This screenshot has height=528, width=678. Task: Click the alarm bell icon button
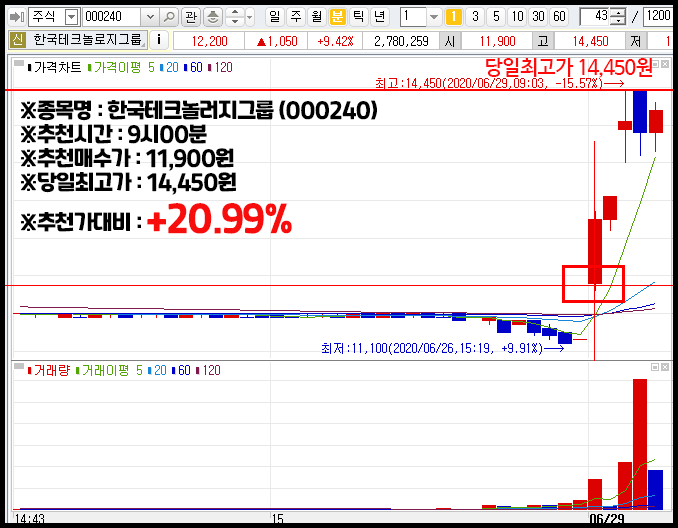213,17
